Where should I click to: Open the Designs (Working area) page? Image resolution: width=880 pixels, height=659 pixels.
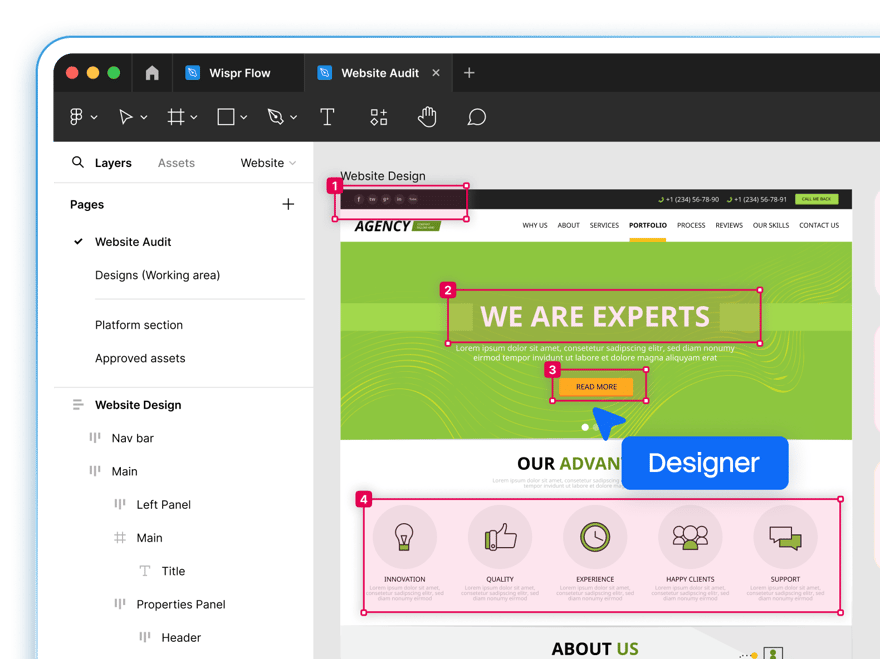point(157,275)
